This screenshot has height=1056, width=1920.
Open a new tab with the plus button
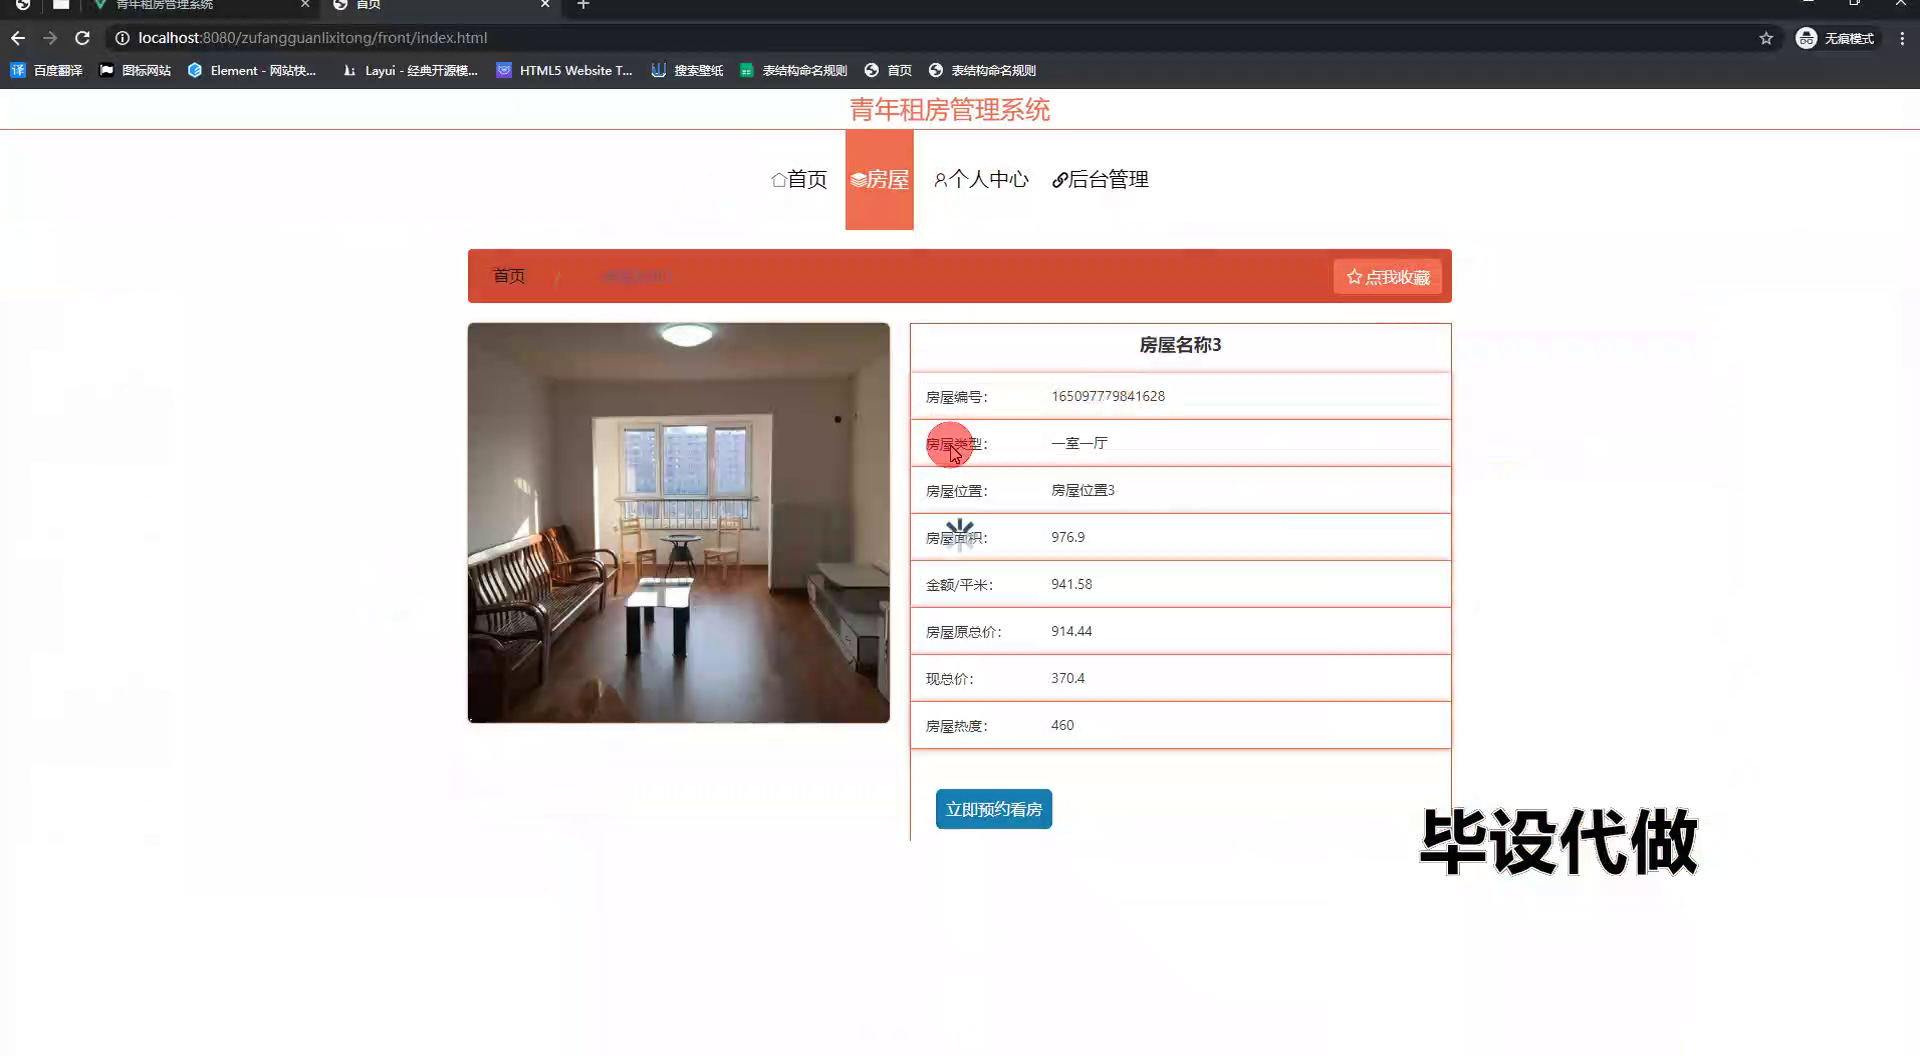click(x=583, y=5)
